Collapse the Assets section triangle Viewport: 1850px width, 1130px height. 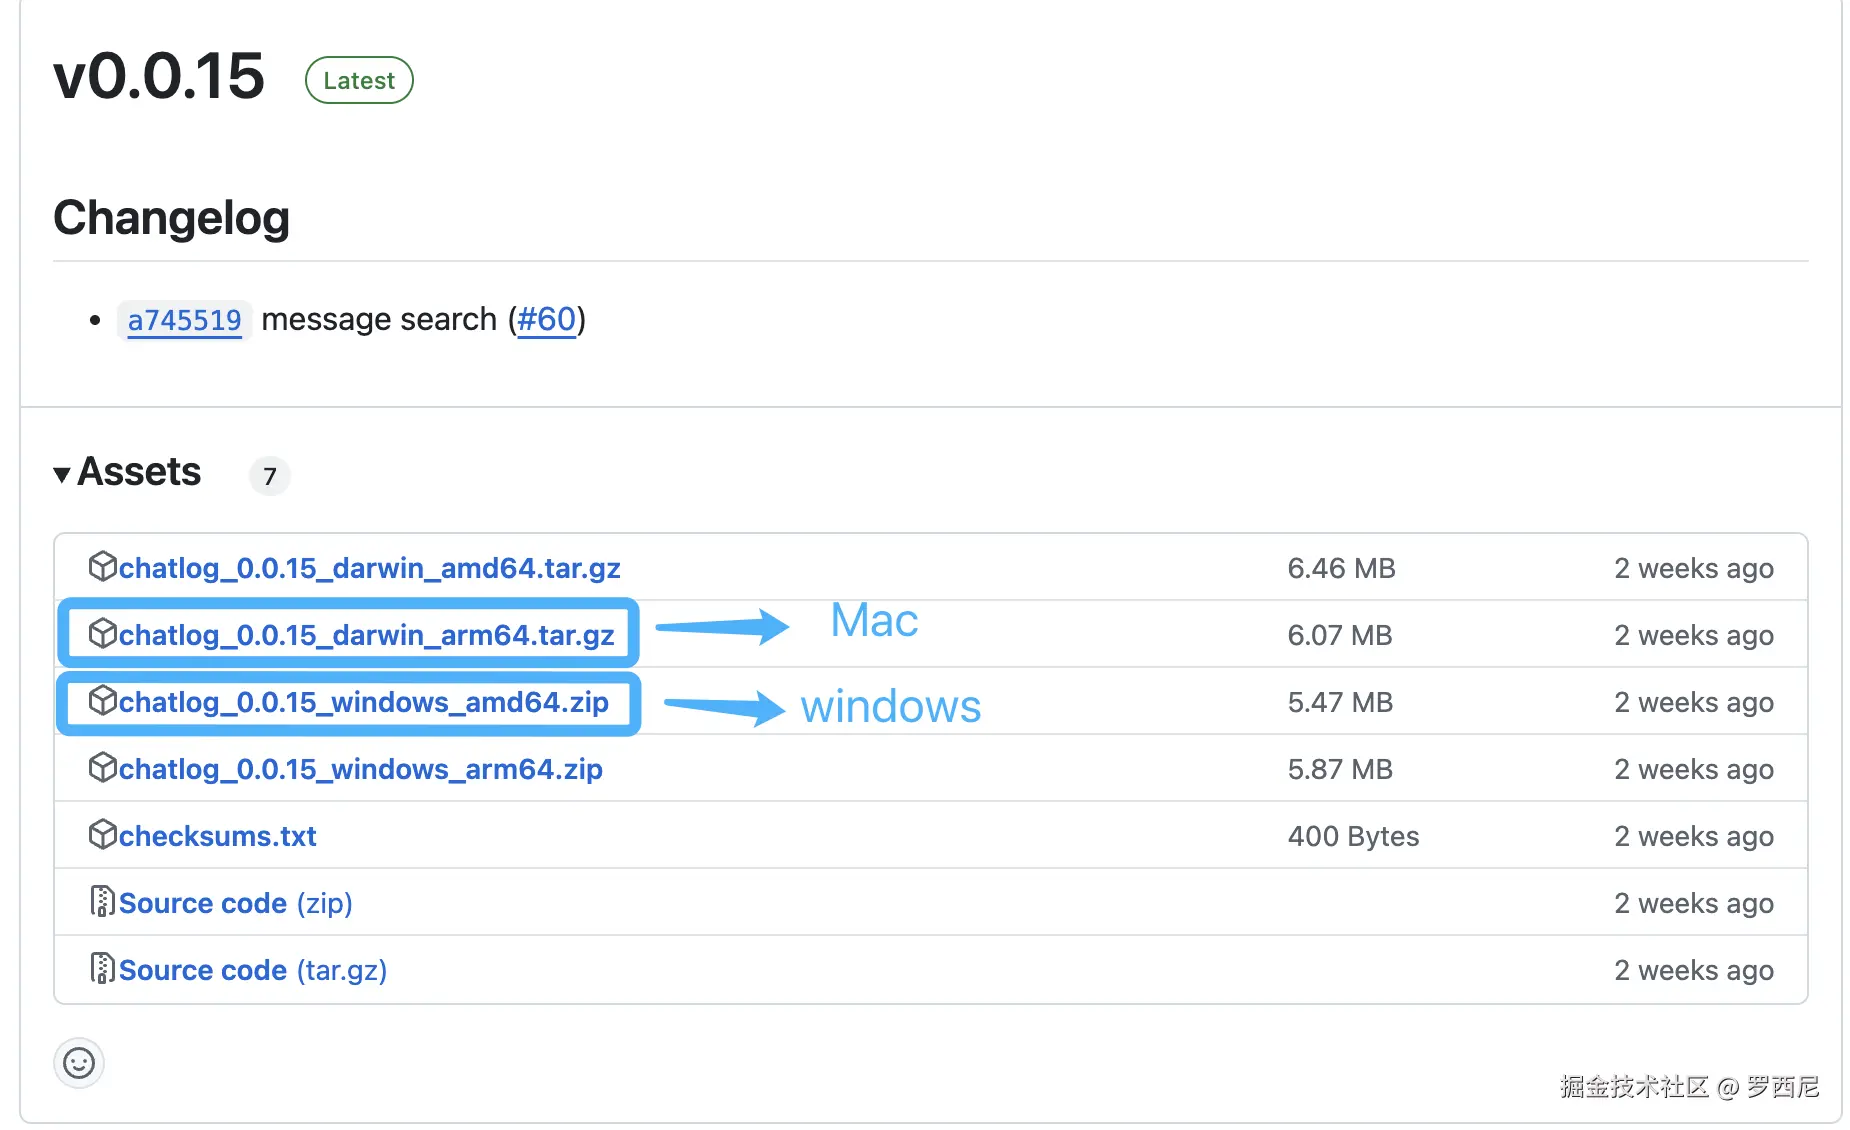(62, 474)
